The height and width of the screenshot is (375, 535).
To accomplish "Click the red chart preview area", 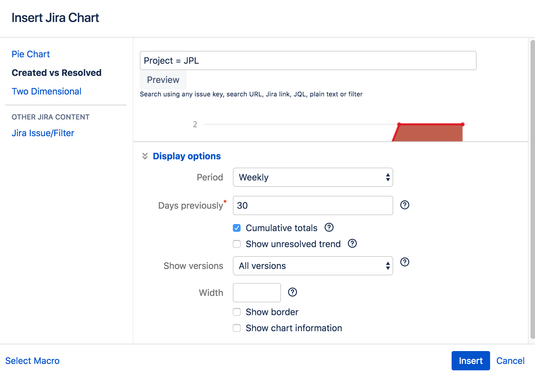I will tap(429, 133).
